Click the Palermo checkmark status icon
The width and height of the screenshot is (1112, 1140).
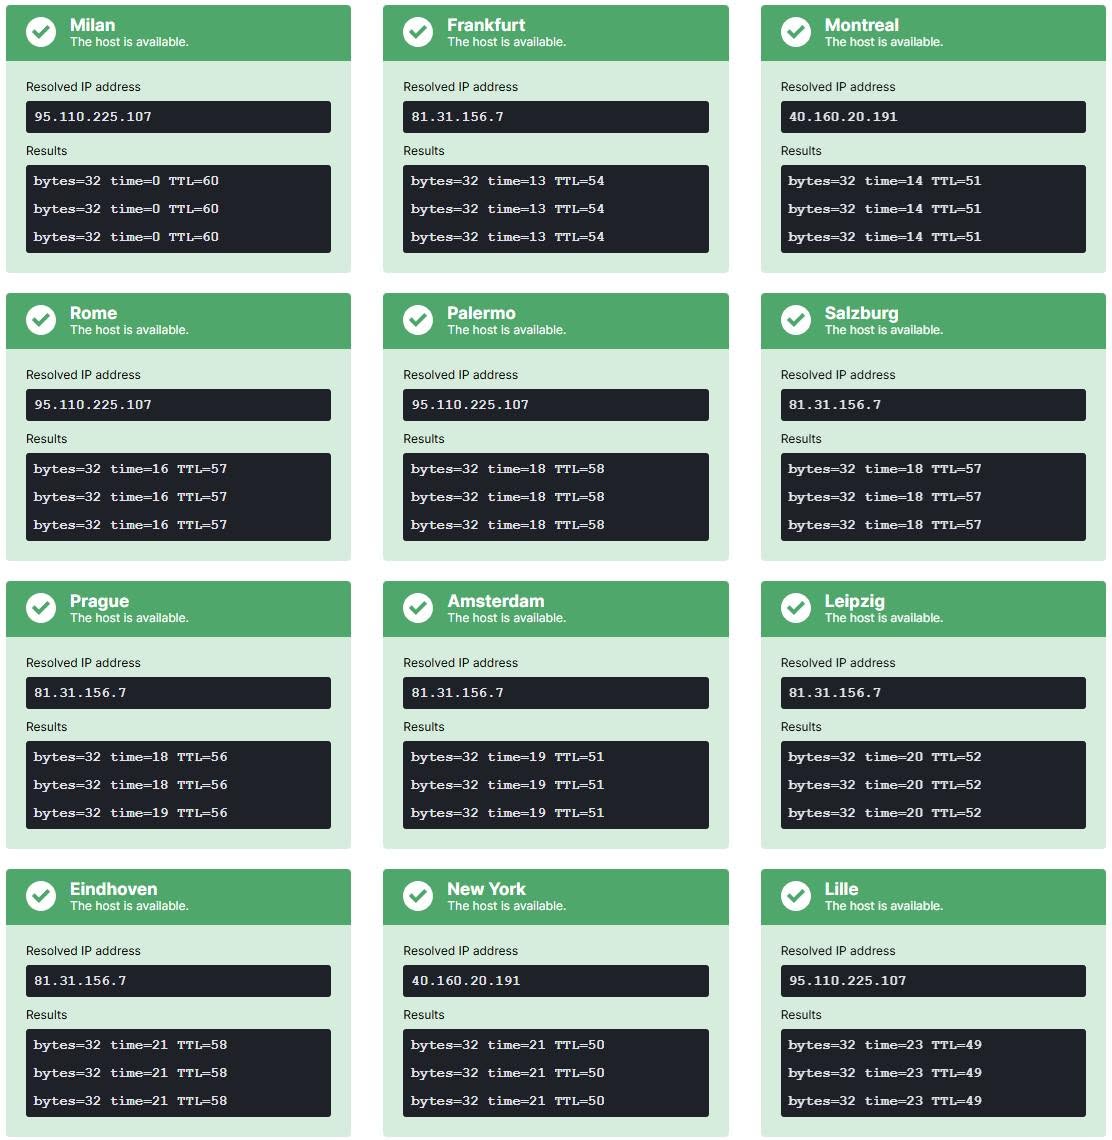[418, 320]
